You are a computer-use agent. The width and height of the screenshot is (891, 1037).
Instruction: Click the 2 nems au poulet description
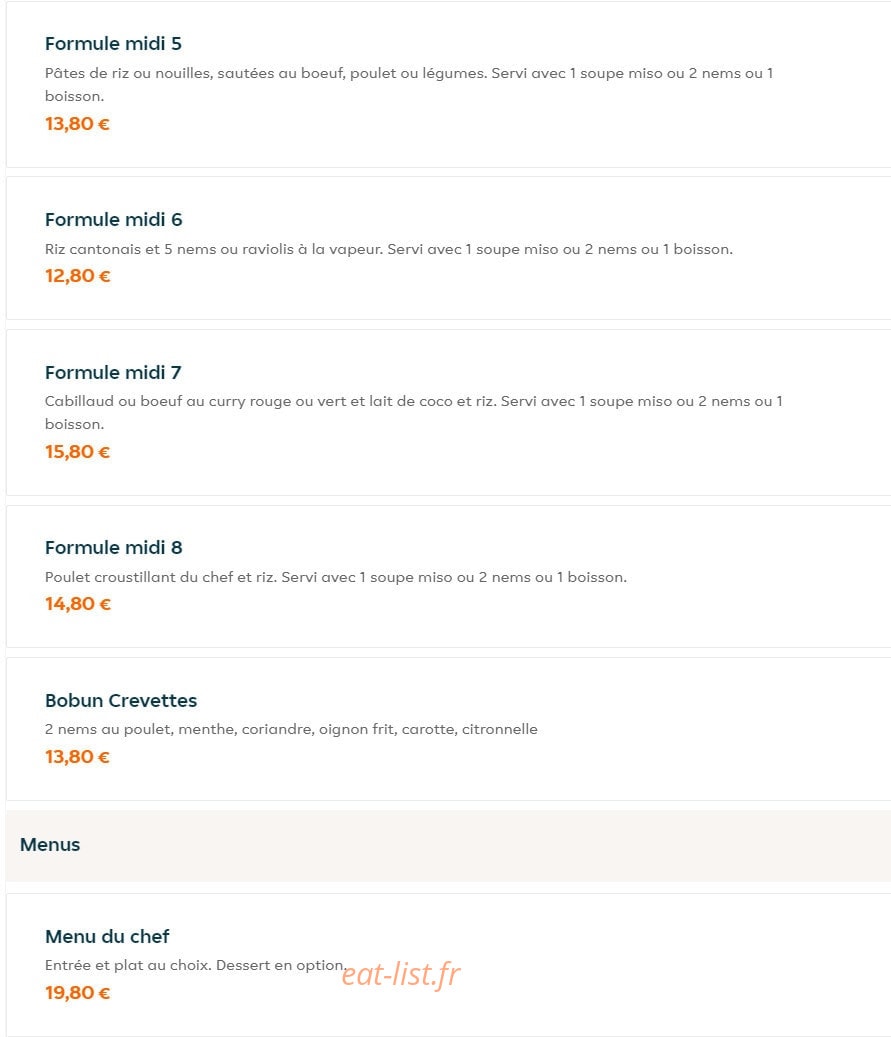(291, 729)
